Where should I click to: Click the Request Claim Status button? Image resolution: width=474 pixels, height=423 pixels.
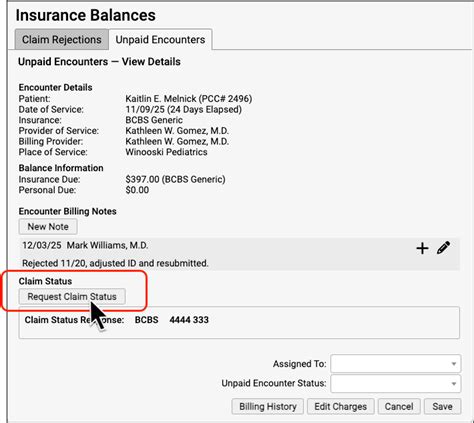point(72,297)
